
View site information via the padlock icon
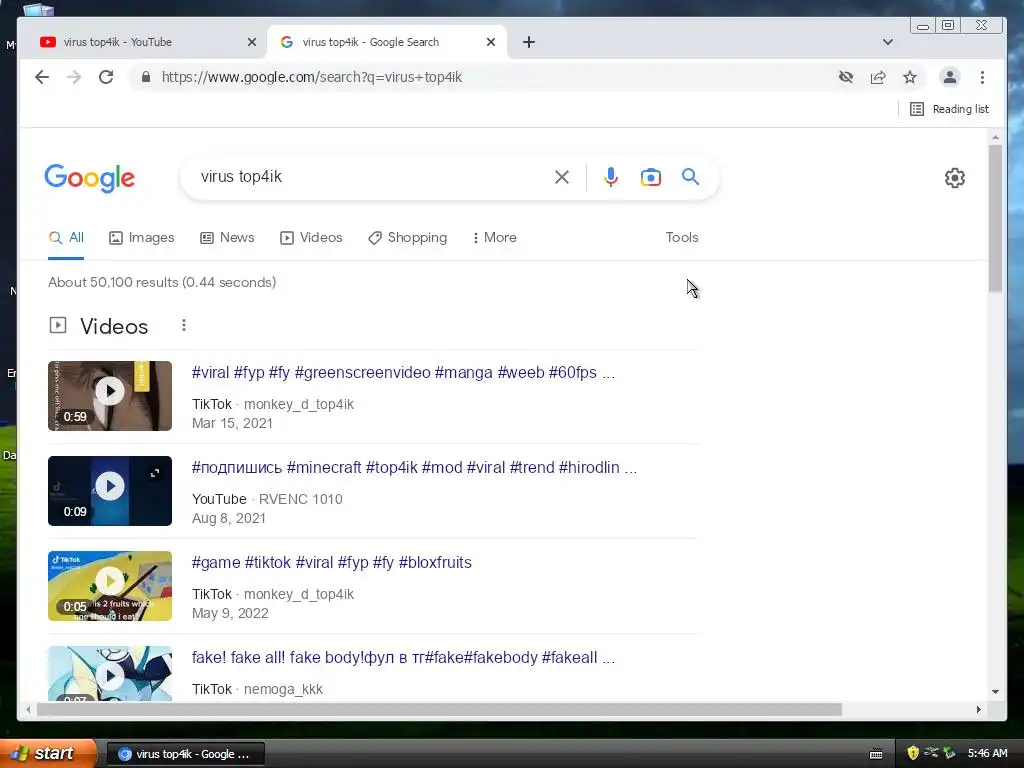(146, 77)
